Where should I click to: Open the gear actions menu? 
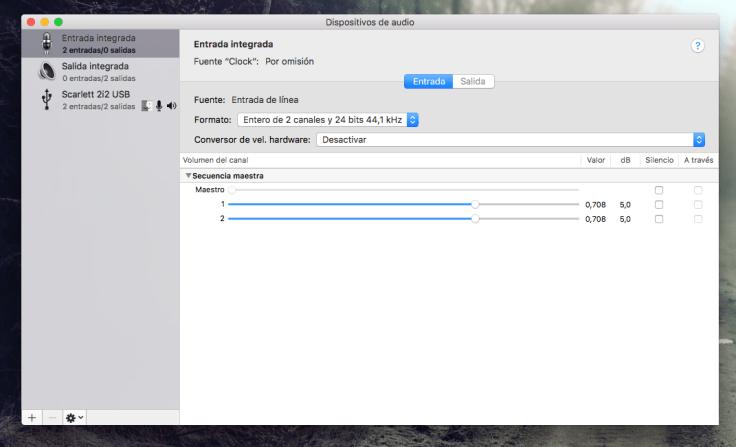pyautogui.click(x=74, y=417)
